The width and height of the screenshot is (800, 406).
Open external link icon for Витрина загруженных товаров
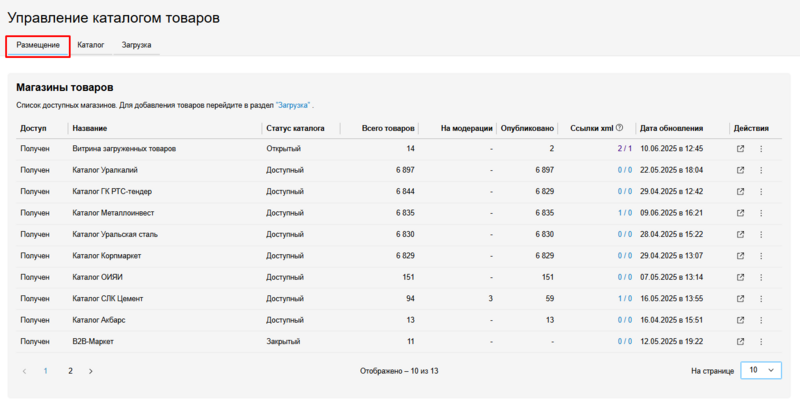(x=740, y=149)
